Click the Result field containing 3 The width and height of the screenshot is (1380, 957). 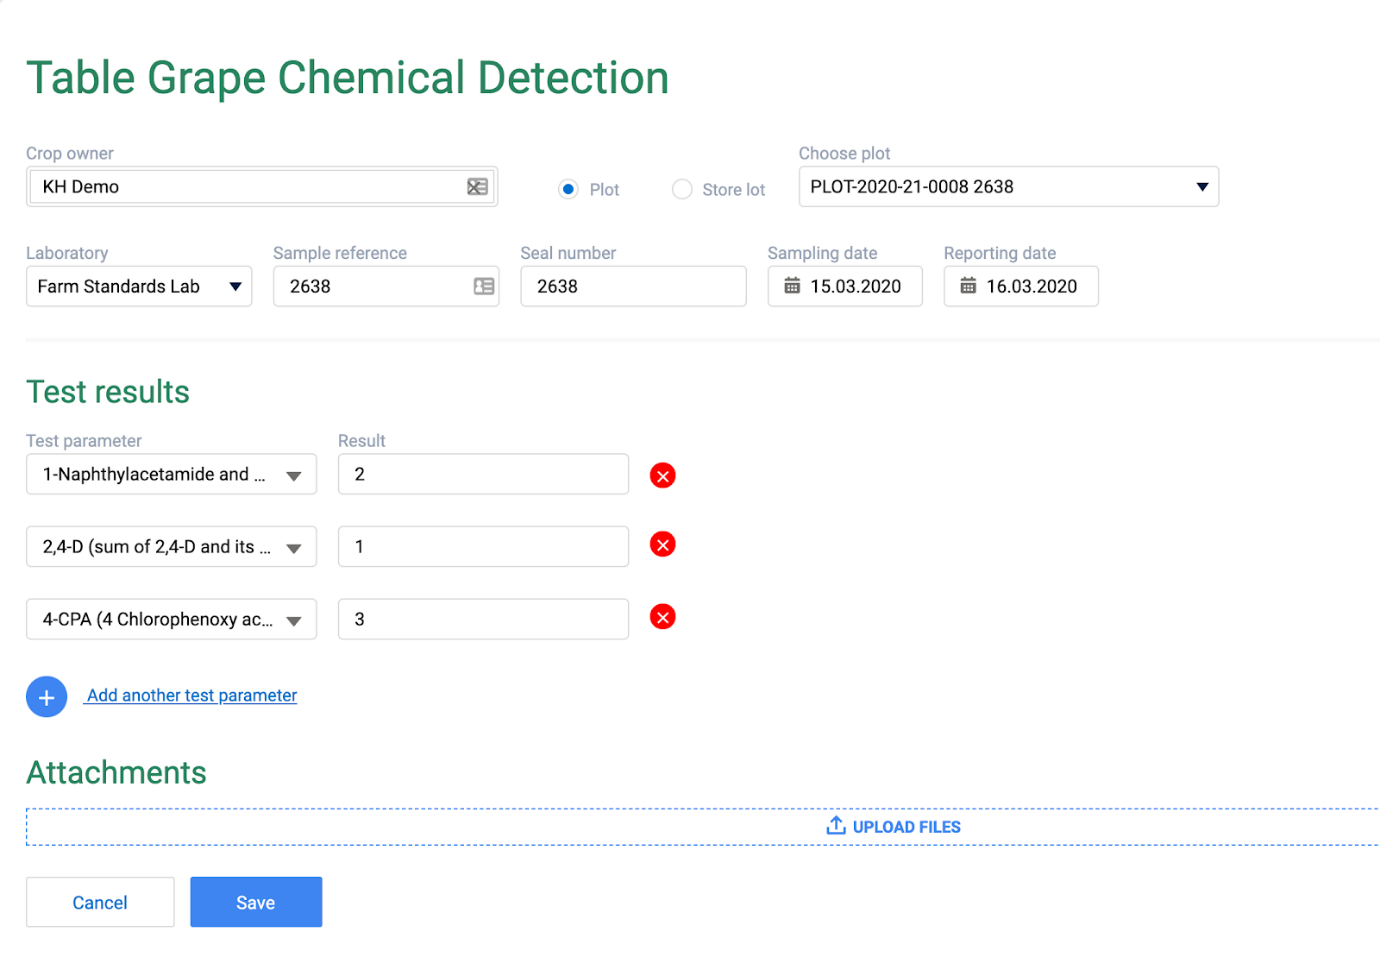click(483, 619)
